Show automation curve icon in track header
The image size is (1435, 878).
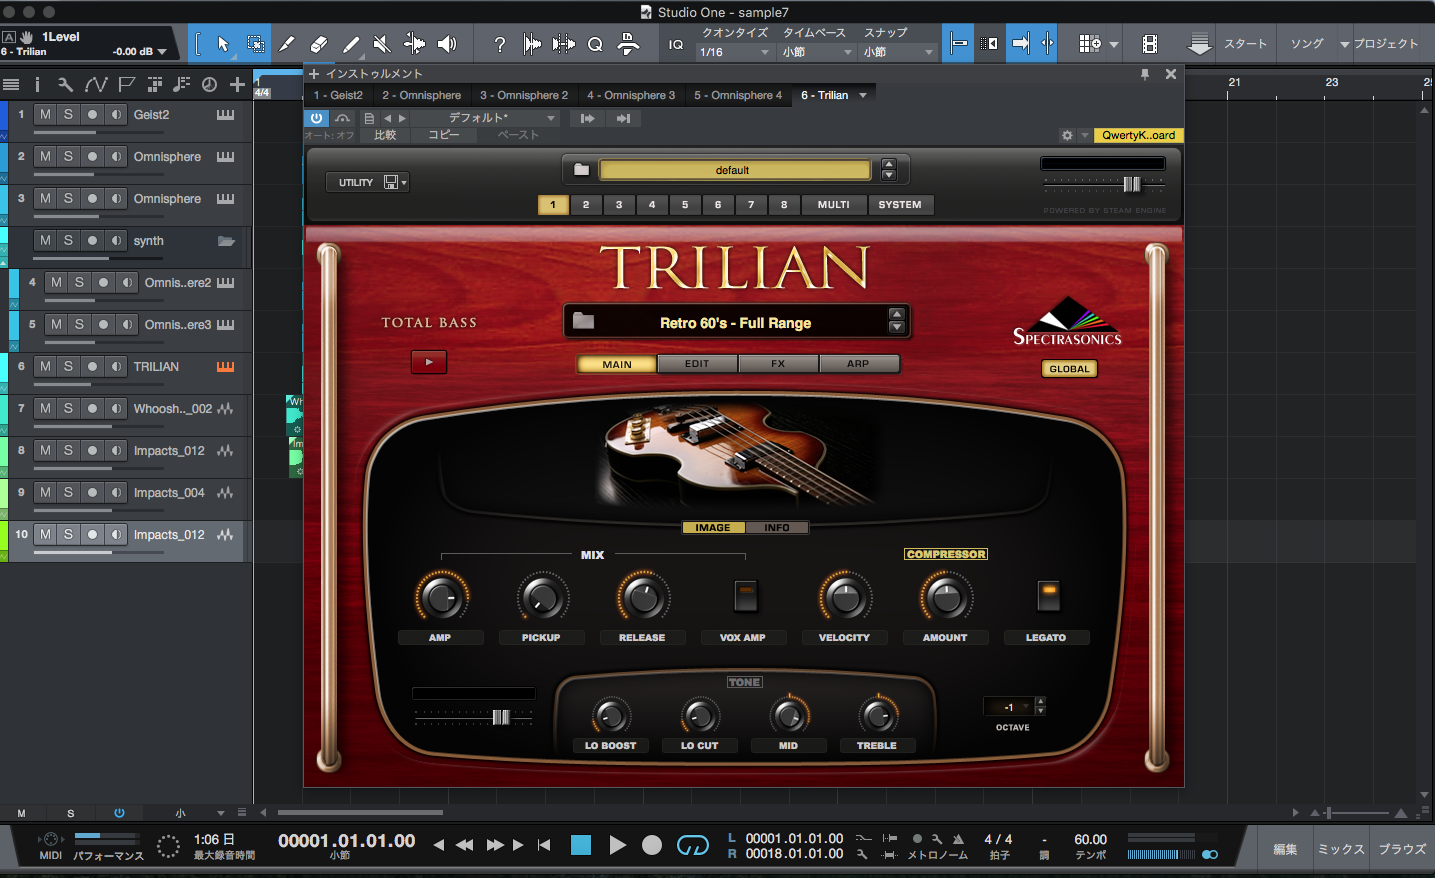tap(96, 85)
